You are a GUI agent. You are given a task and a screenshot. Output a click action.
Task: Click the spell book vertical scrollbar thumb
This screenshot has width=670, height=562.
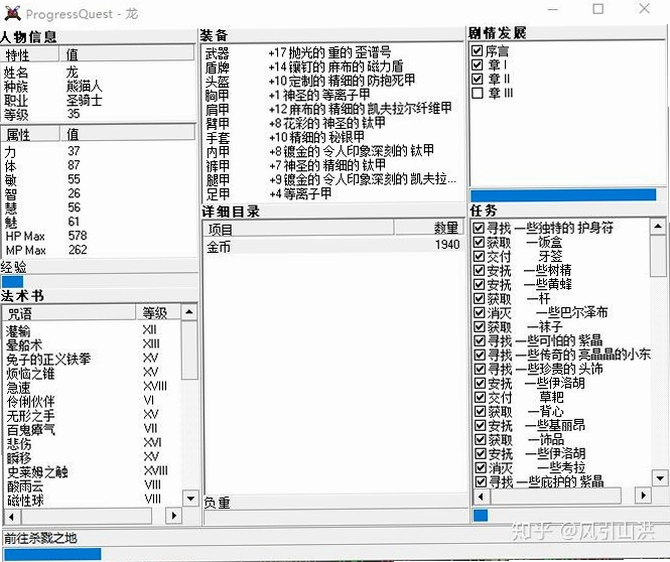tap(189, 350)
